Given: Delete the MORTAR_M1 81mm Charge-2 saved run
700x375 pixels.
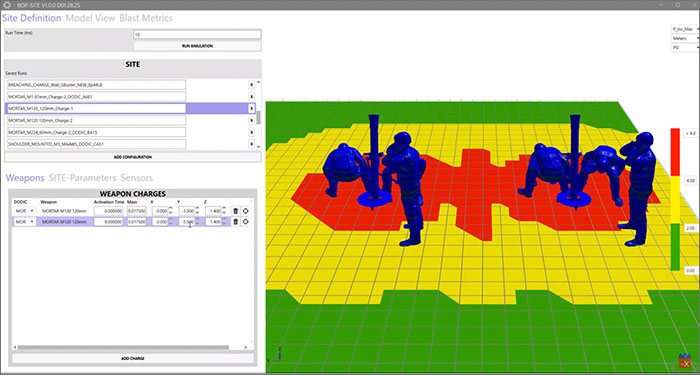Looking at the screenshot, I should [x=251, y=96].
